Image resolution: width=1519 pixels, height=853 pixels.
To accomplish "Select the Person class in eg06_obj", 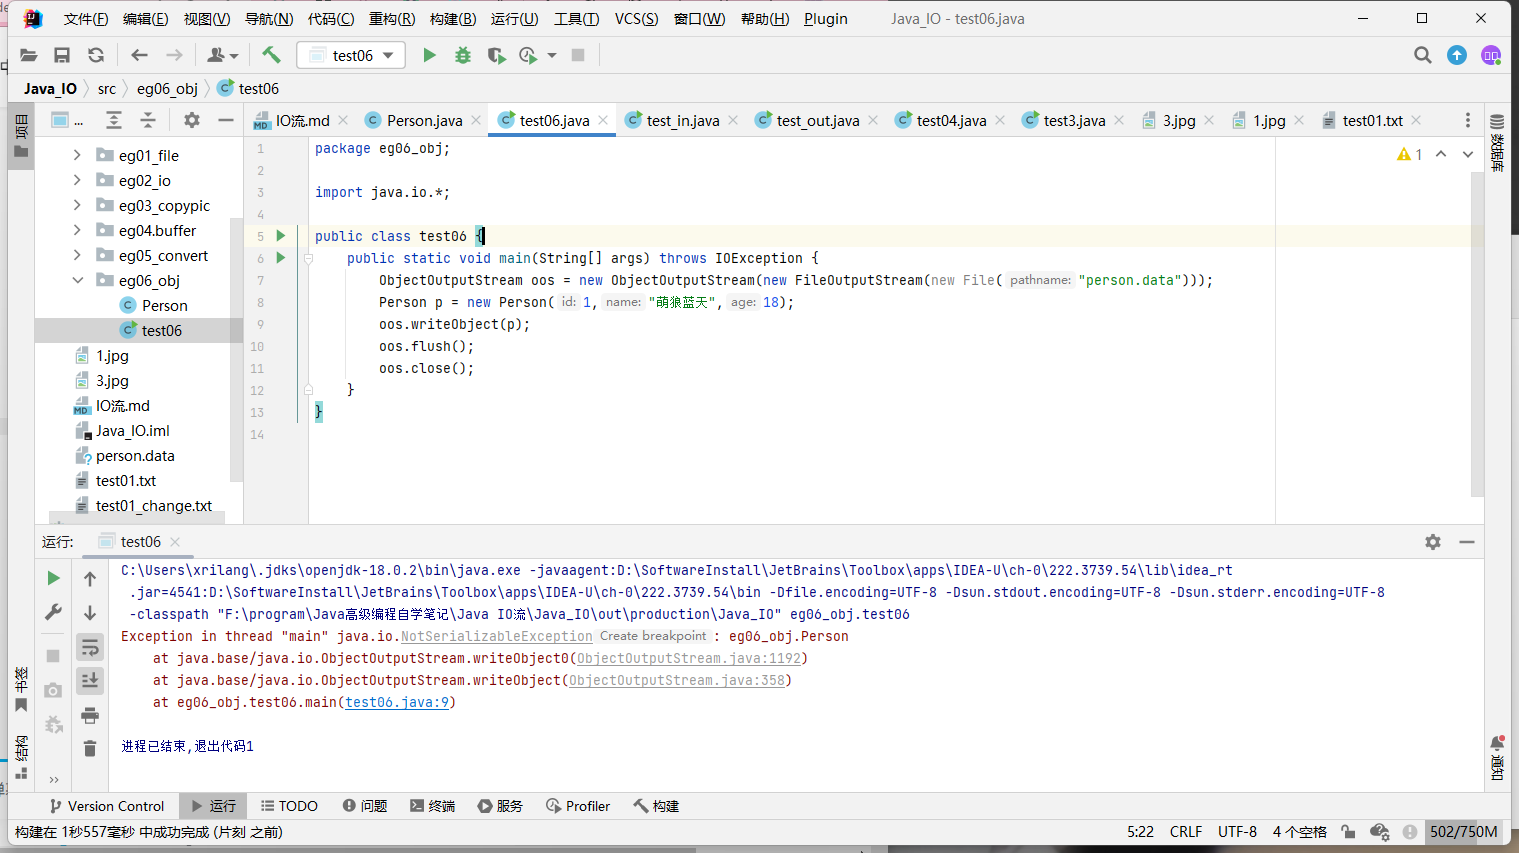I will click(x=164, y=305).
